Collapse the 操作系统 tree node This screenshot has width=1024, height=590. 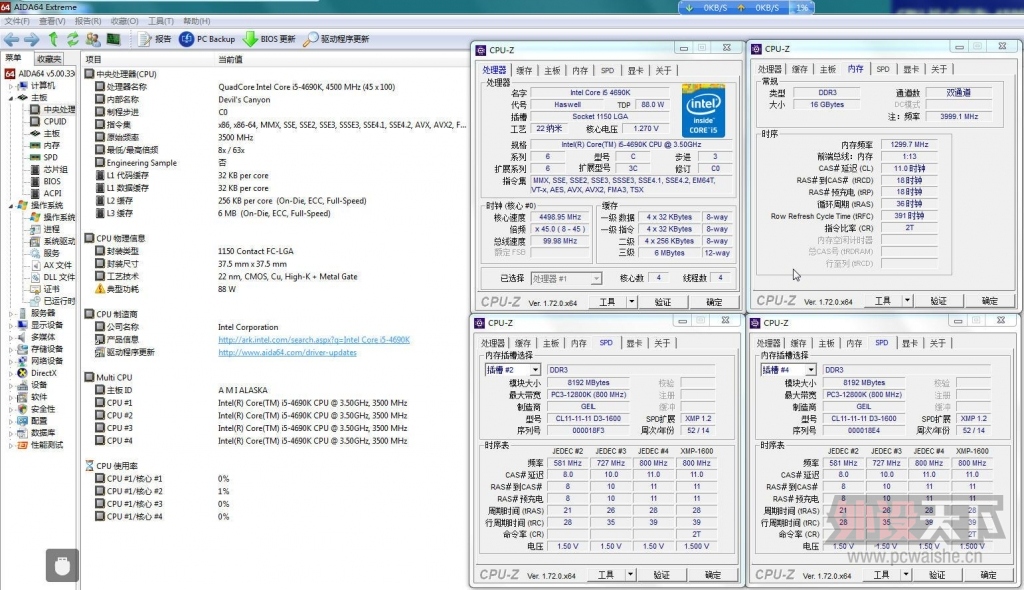pyautogui.click(x=10, y=205)
